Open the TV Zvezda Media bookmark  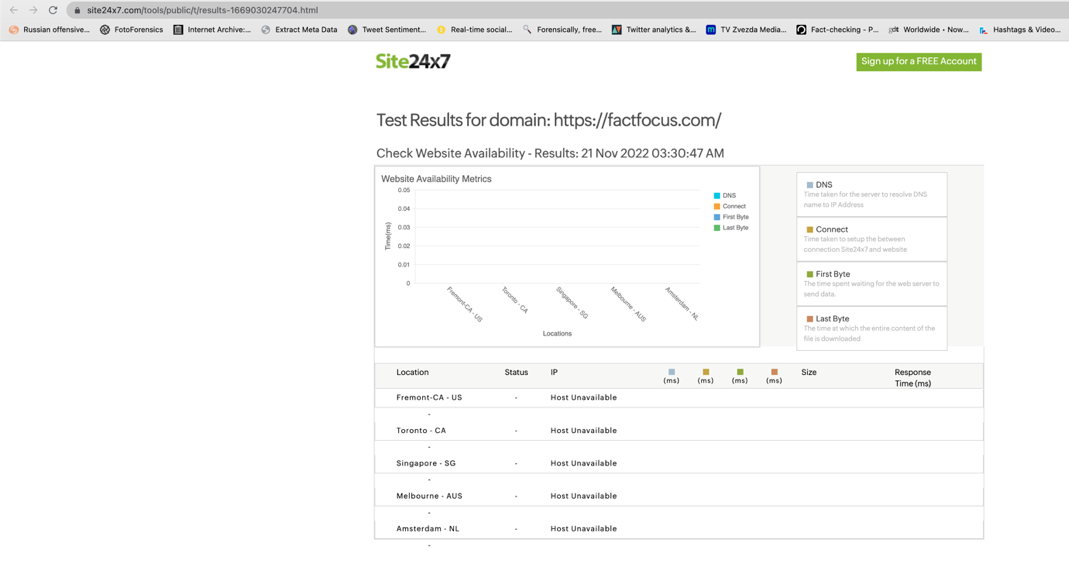click(x=746, y=30)
